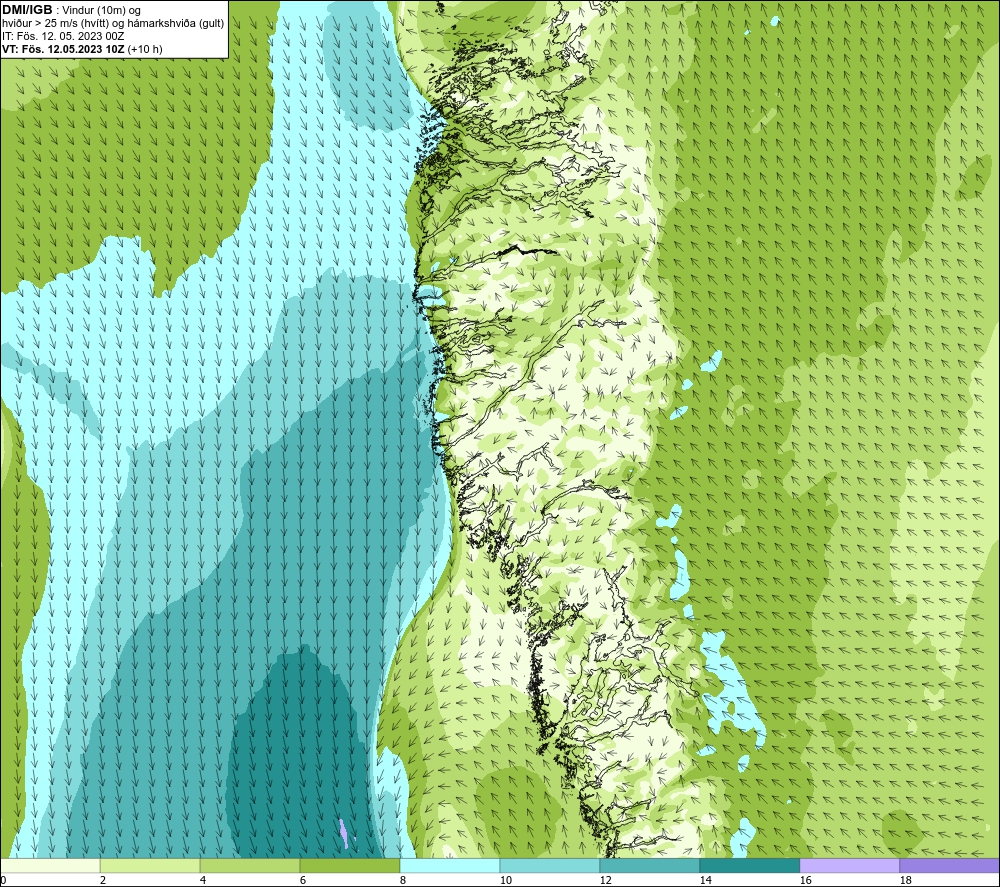Click the small purple wind maximum patch at sea

tap(344, 835)
